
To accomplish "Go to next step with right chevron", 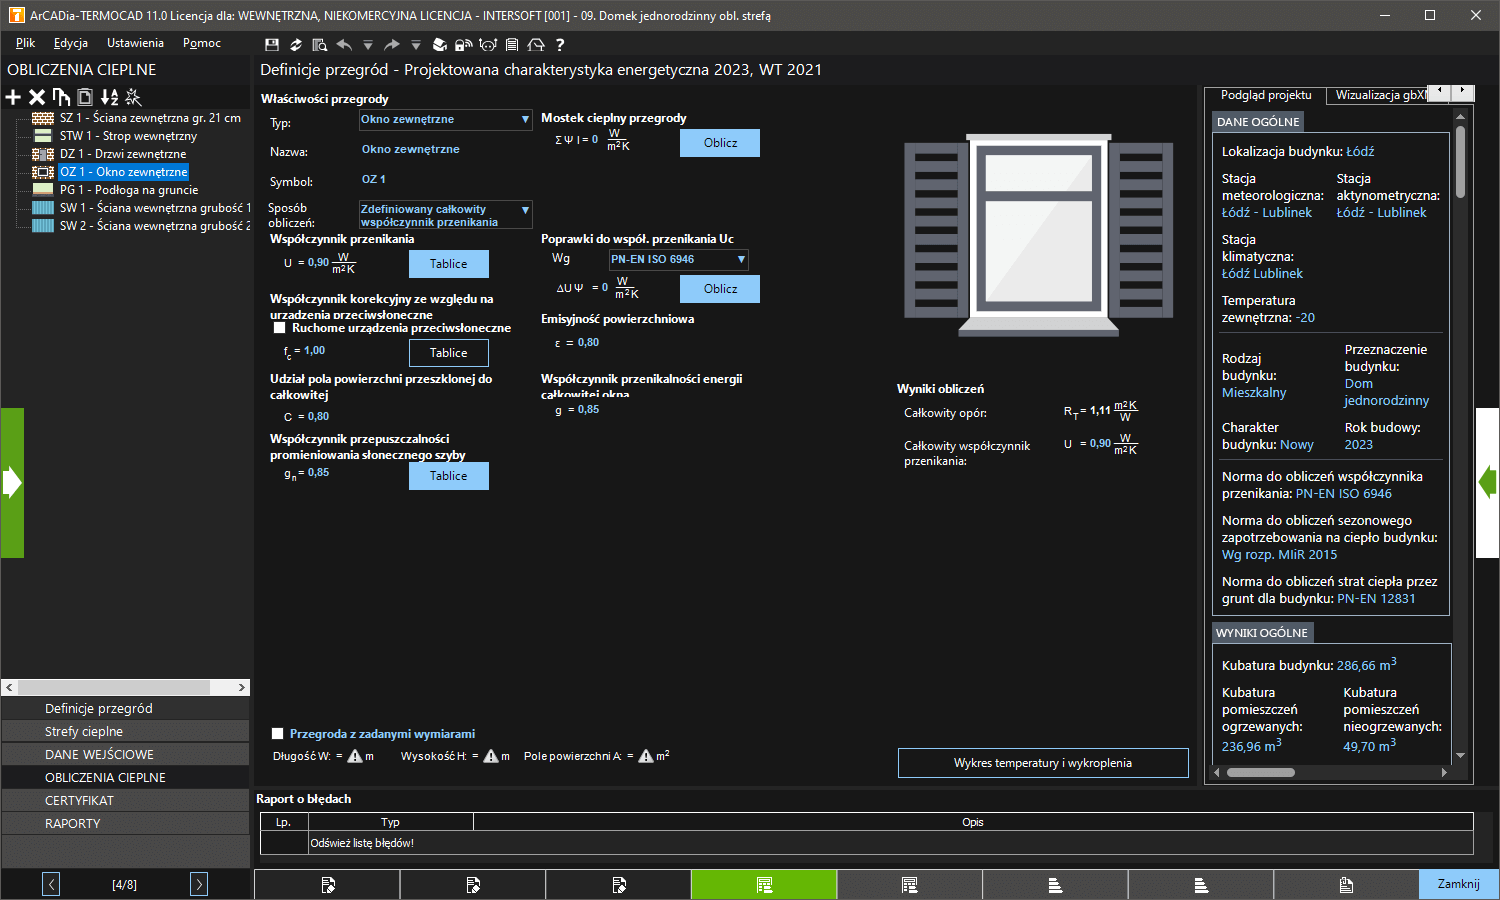I will pyautogui.click(x=199, y=884).
